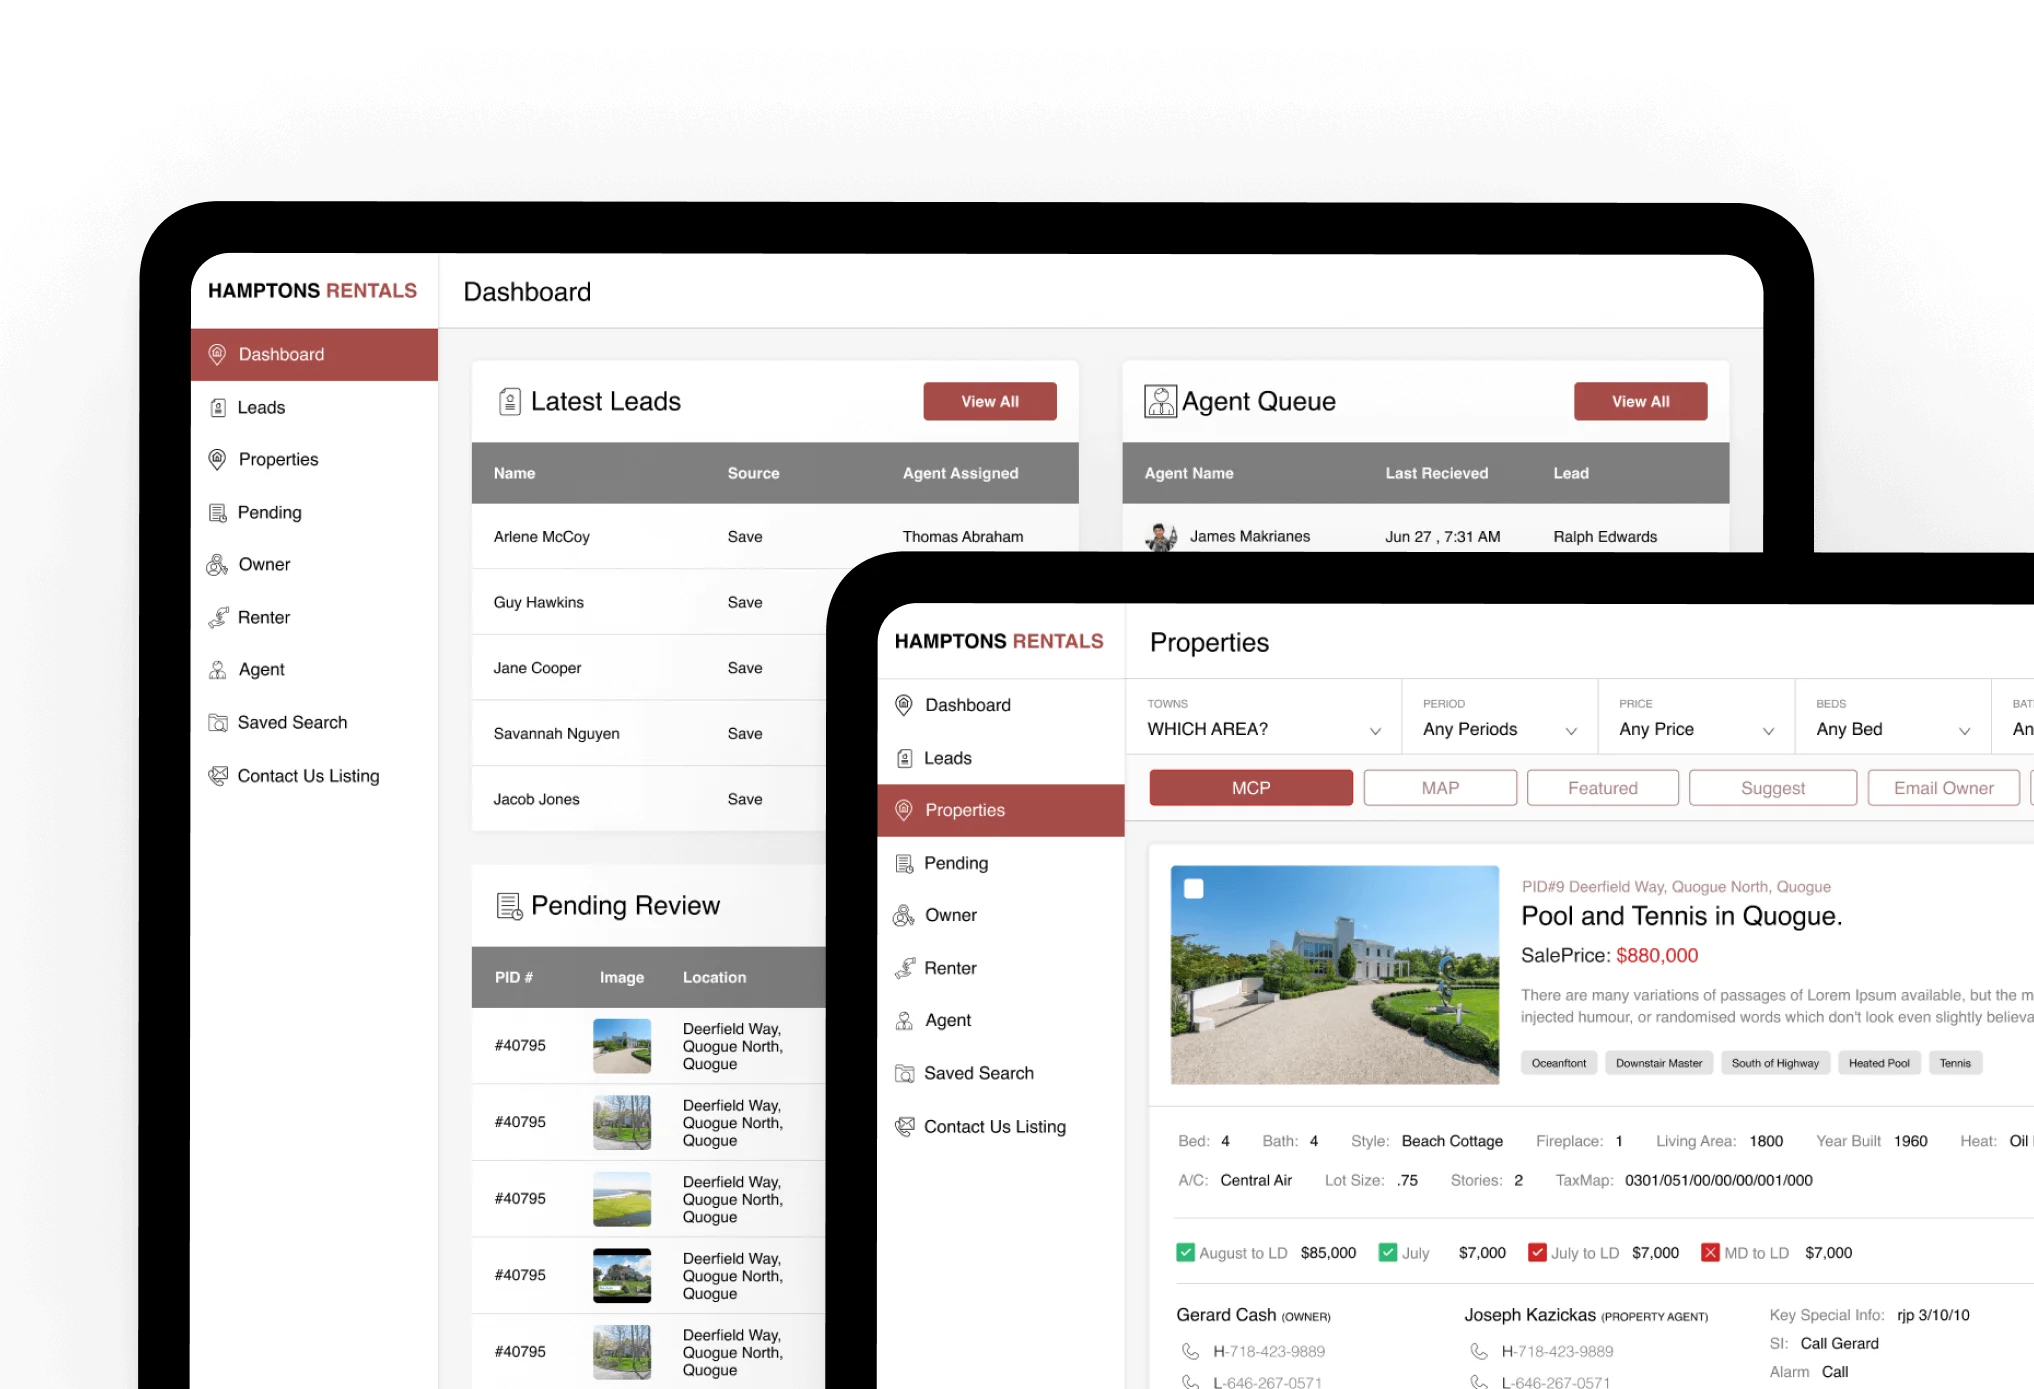Tick the checkbox on the property photo
The image size is (2034, 1389).
click(x=1193, y=888)
